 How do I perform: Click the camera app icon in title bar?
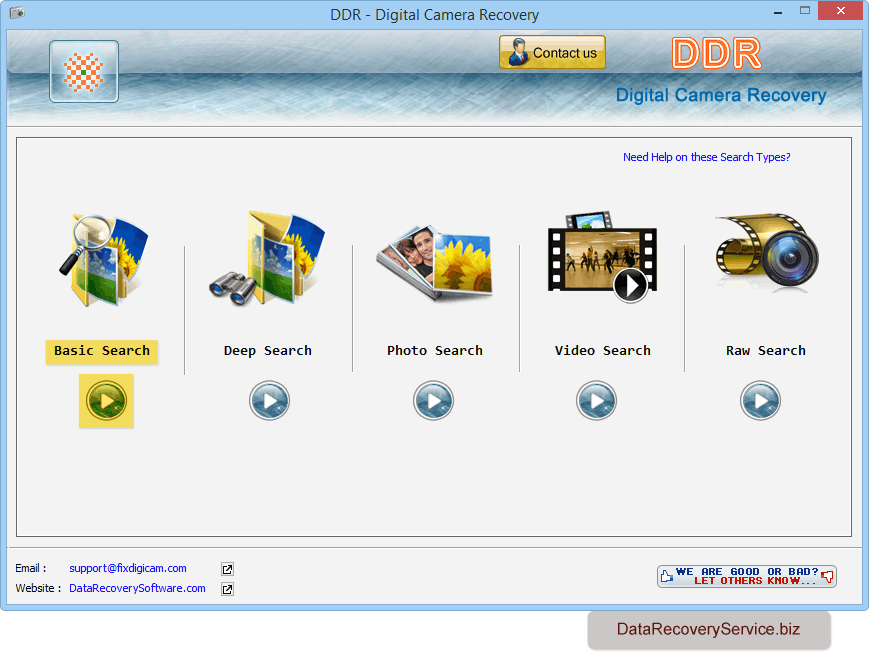tap(17, 12)
